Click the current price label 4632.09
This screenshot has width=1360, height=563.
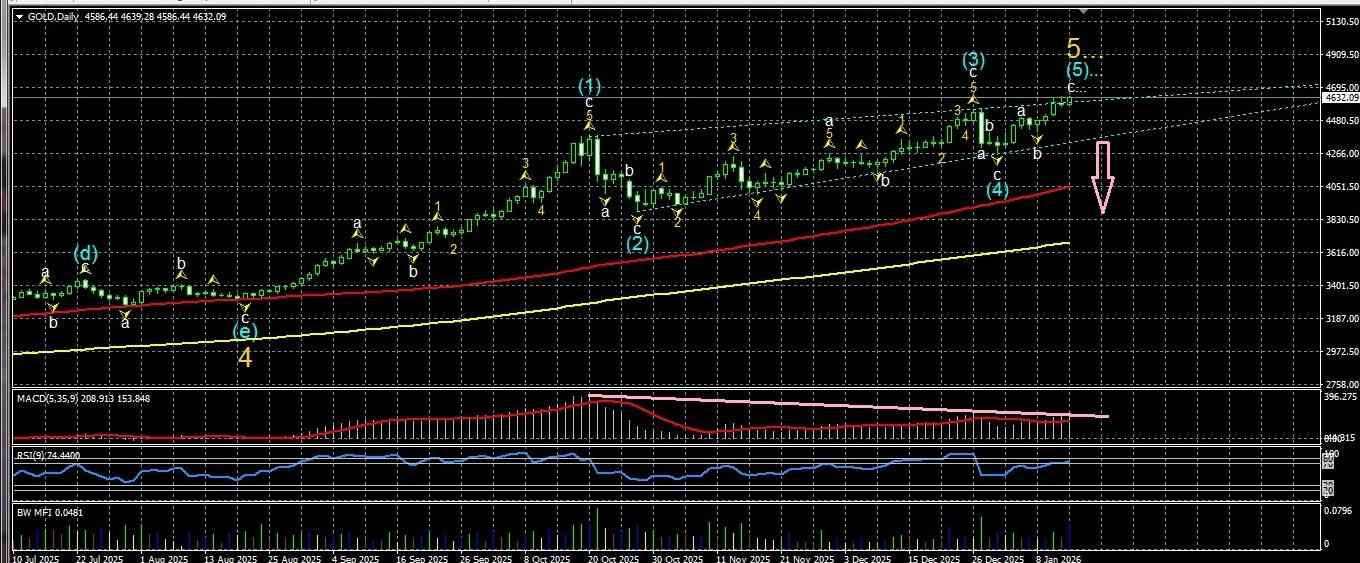point(1340,98)
